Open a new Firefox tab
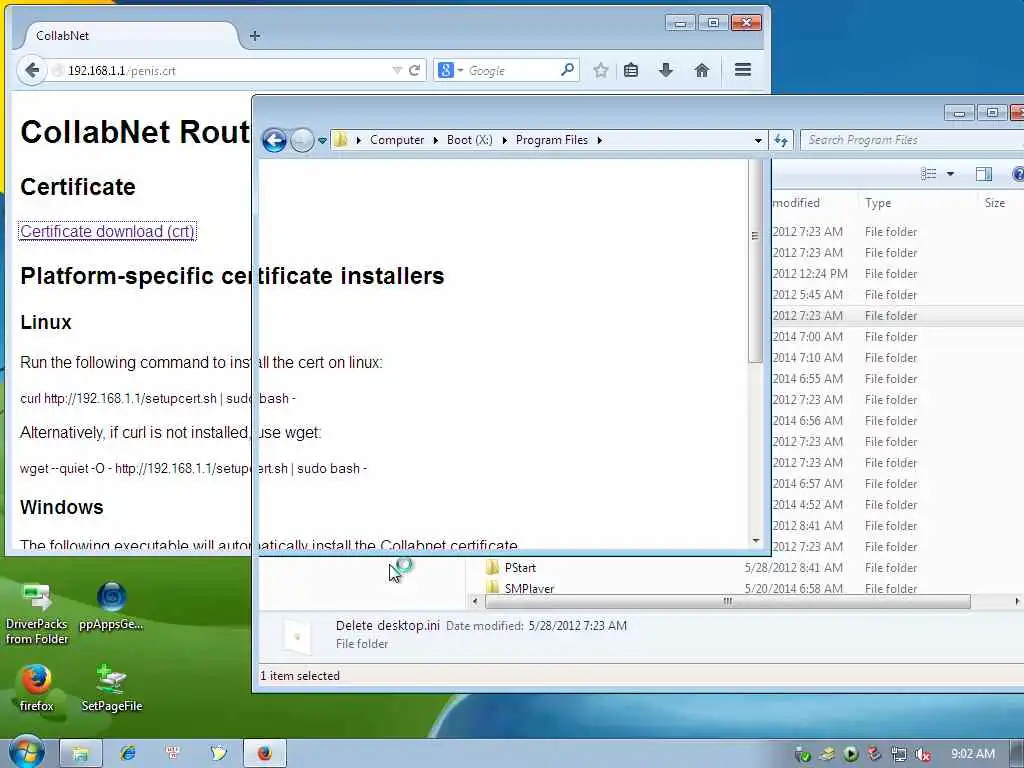 255,36
